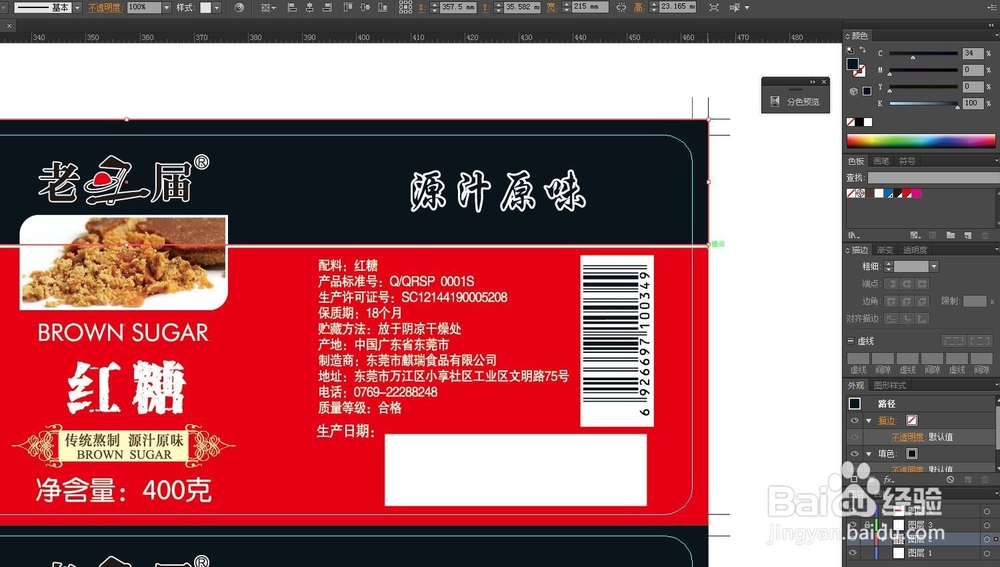The width and height of the screenshot is (1000, 567).
Task: Click horizontal align right icon
Action: [327, 8]
